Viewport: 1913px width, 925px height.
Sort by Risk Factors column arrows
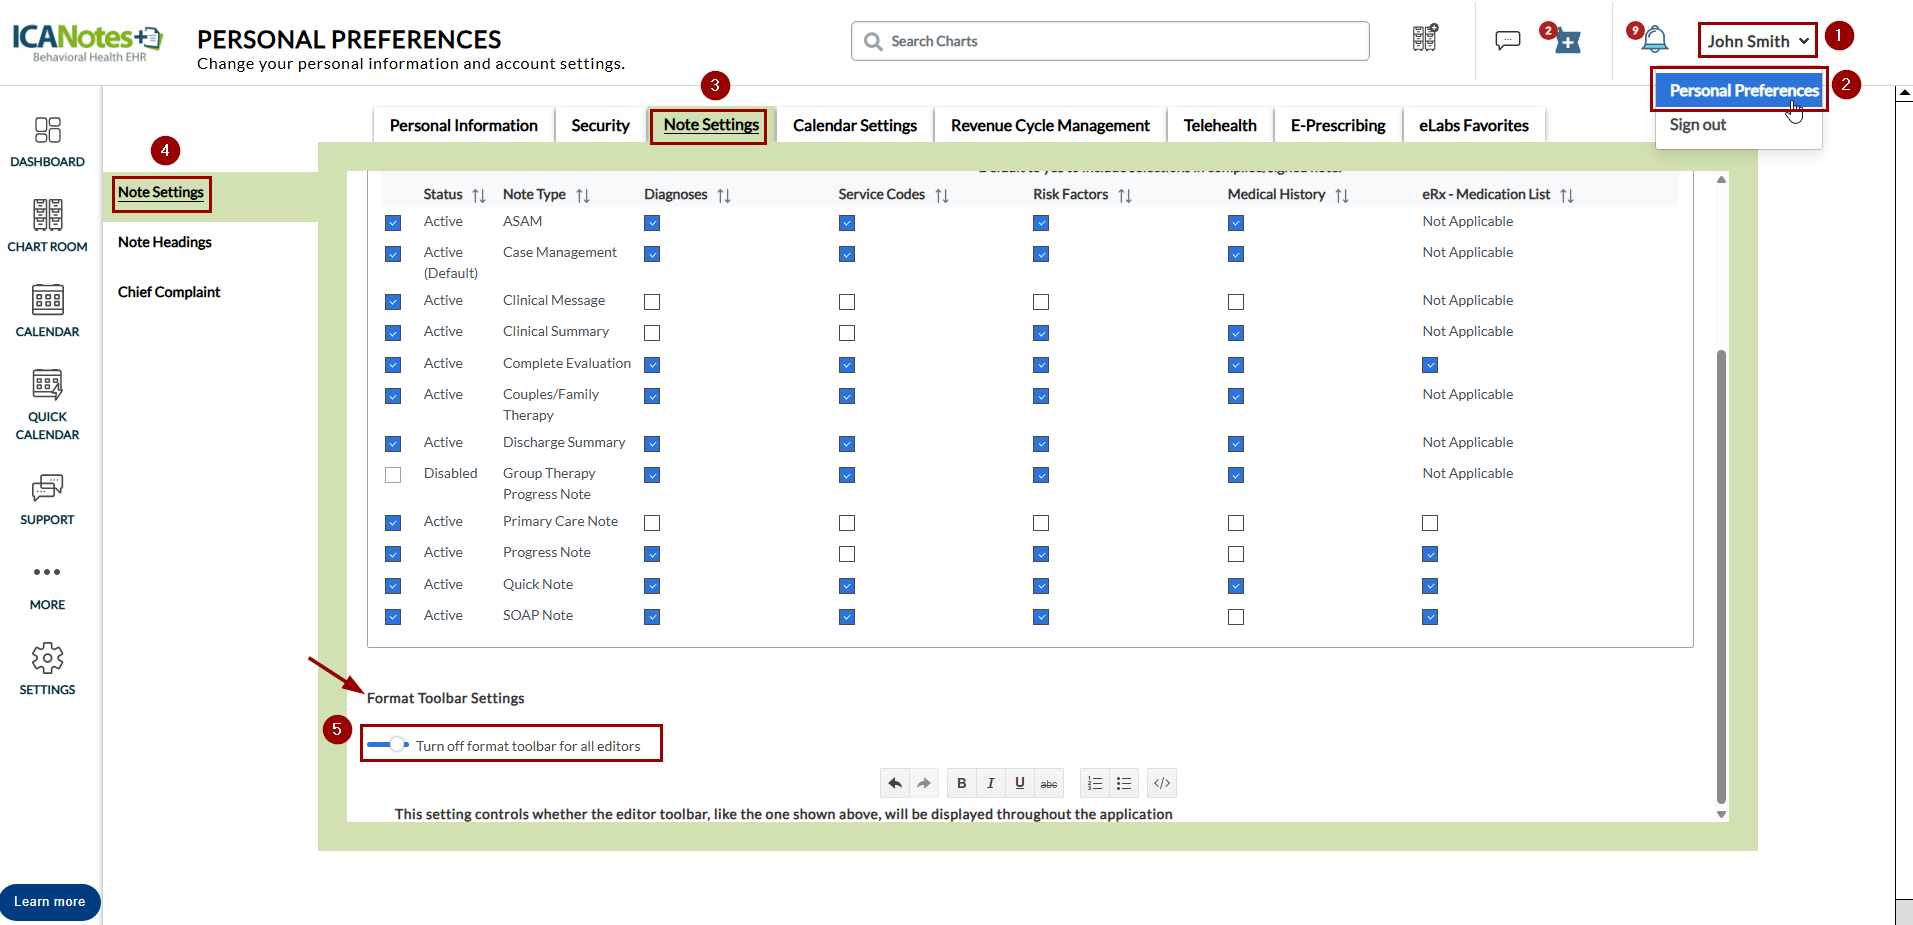click(1125, 196)
